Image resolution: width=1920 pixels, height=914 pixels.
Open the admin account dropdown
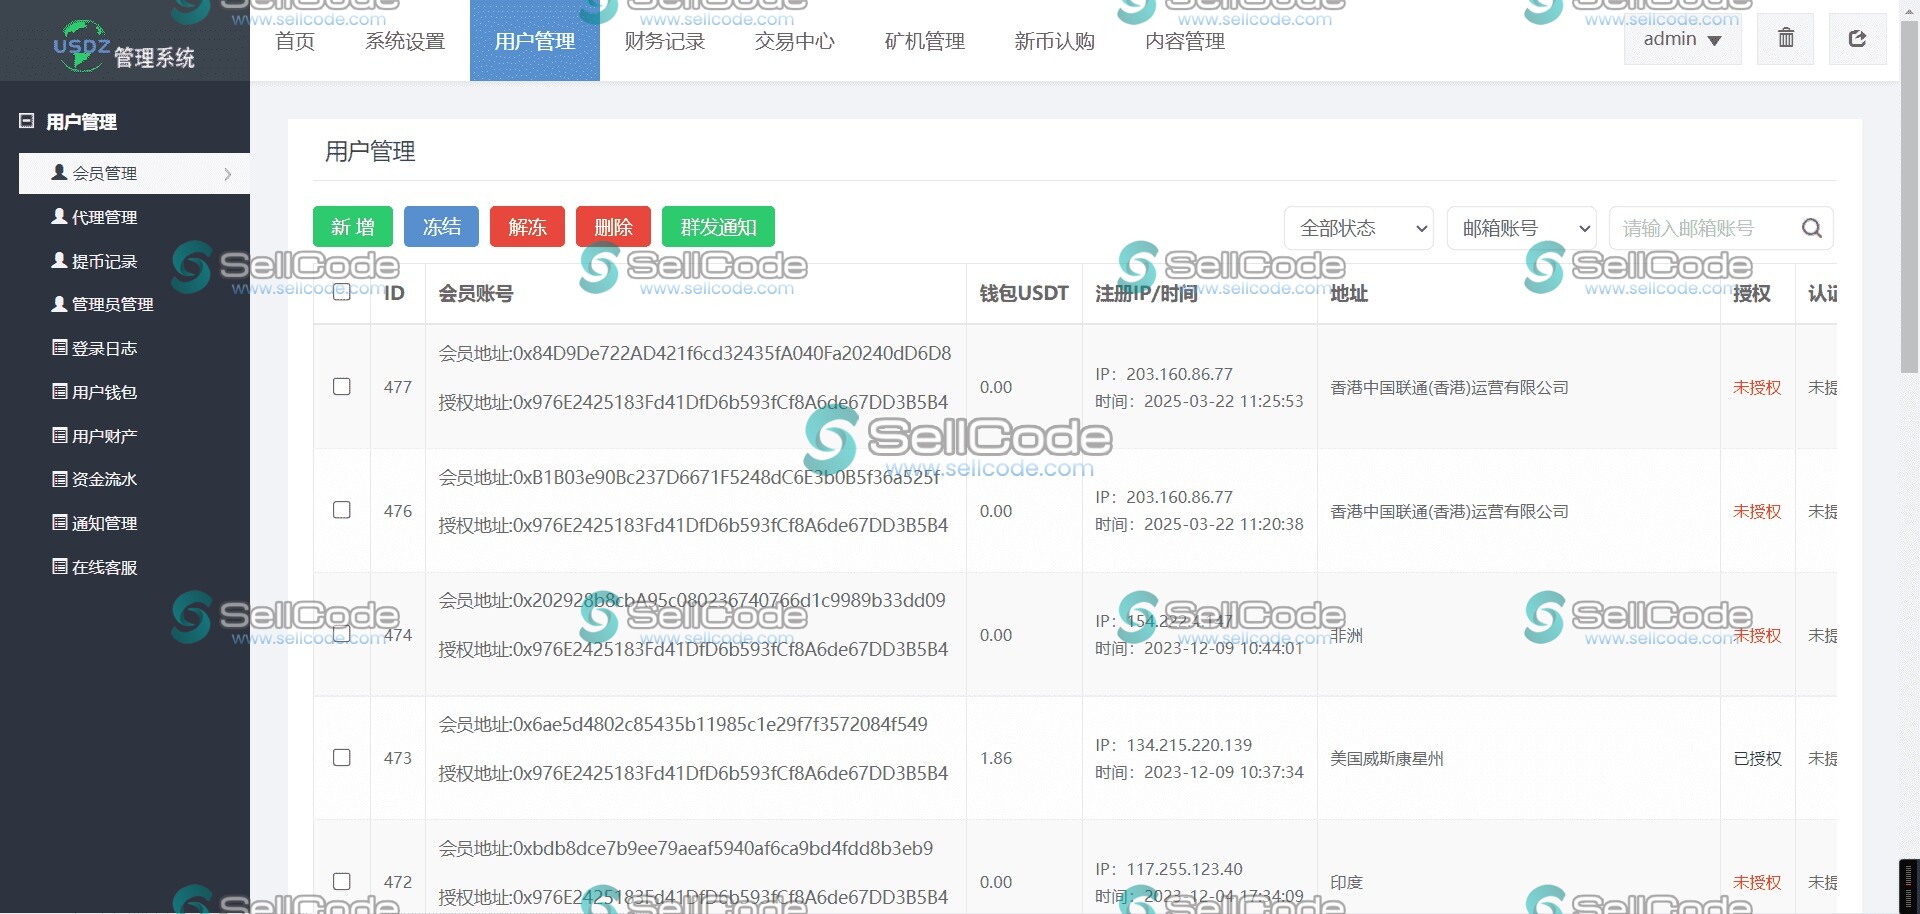(1681, 38)
